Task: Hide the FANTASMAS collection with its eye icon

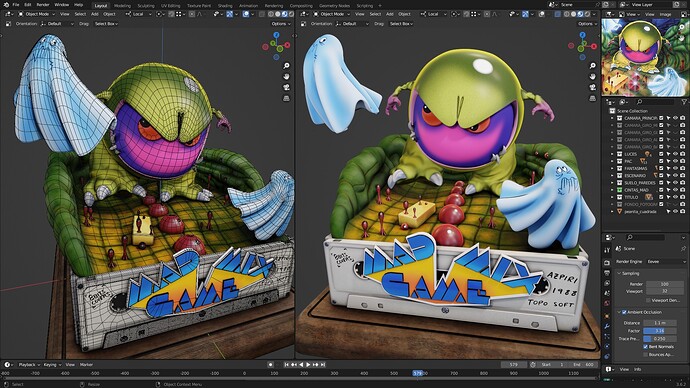Action: coord(675,168)
